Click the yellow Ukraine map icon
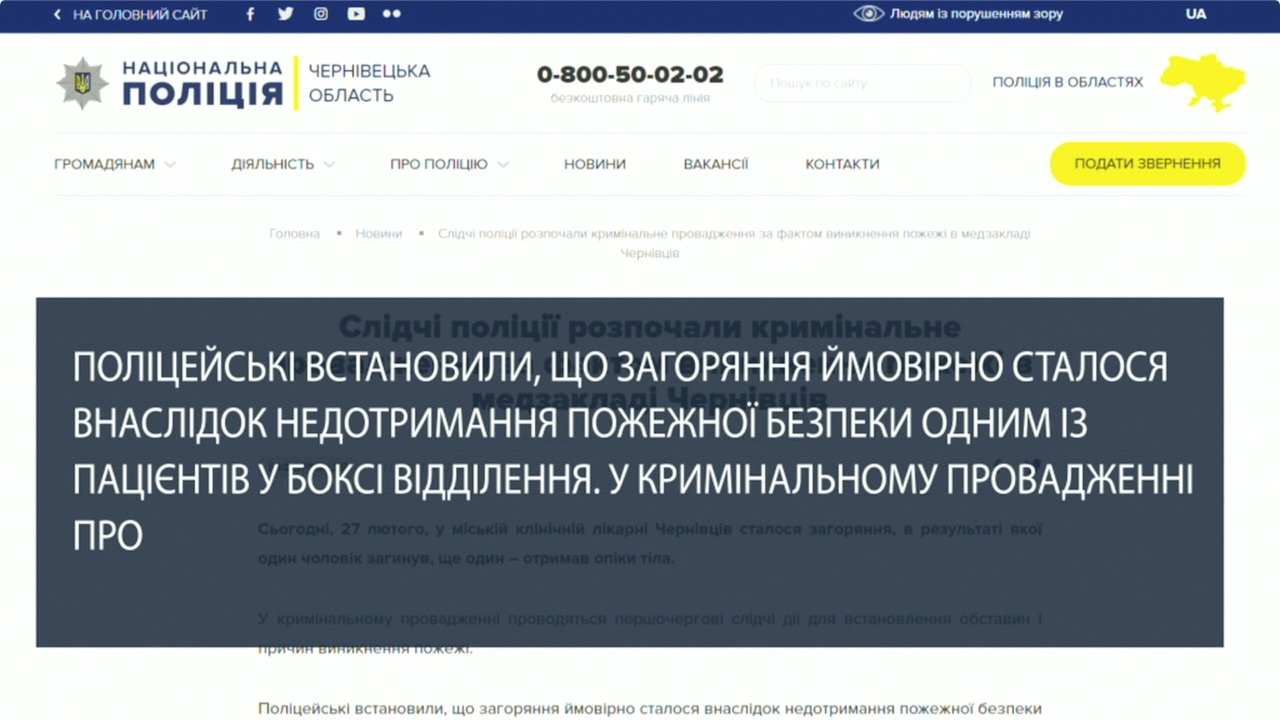Image resolution: width=1280 pixels, height=720 pixels. click(1203, 82)
